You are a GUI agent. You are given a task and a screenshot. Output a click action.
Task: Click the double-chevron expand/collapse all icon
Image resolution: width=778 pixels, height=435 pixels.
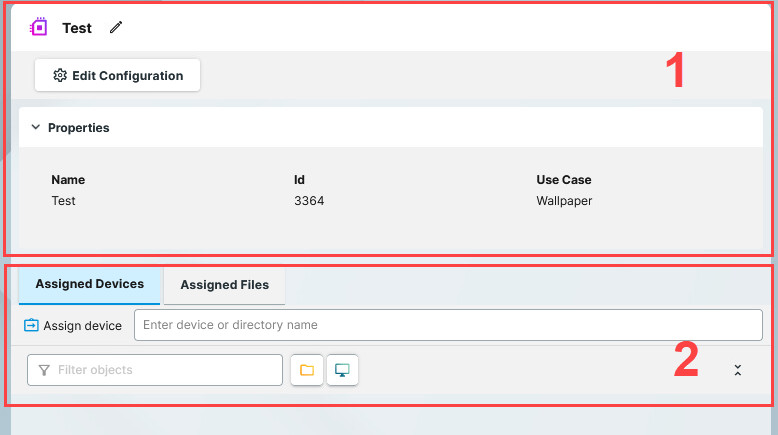click(738, 370)
